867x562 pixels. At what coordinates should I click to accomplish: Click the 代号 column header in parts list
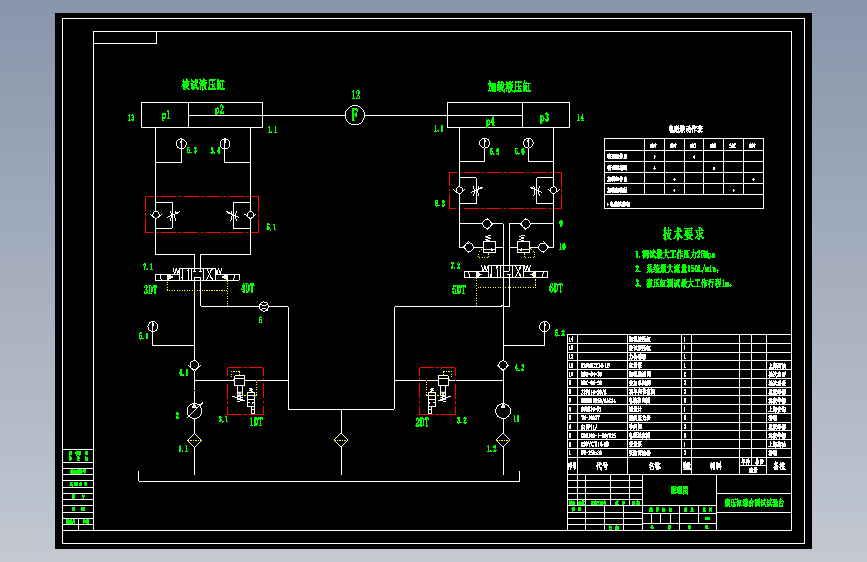point(602,466)
